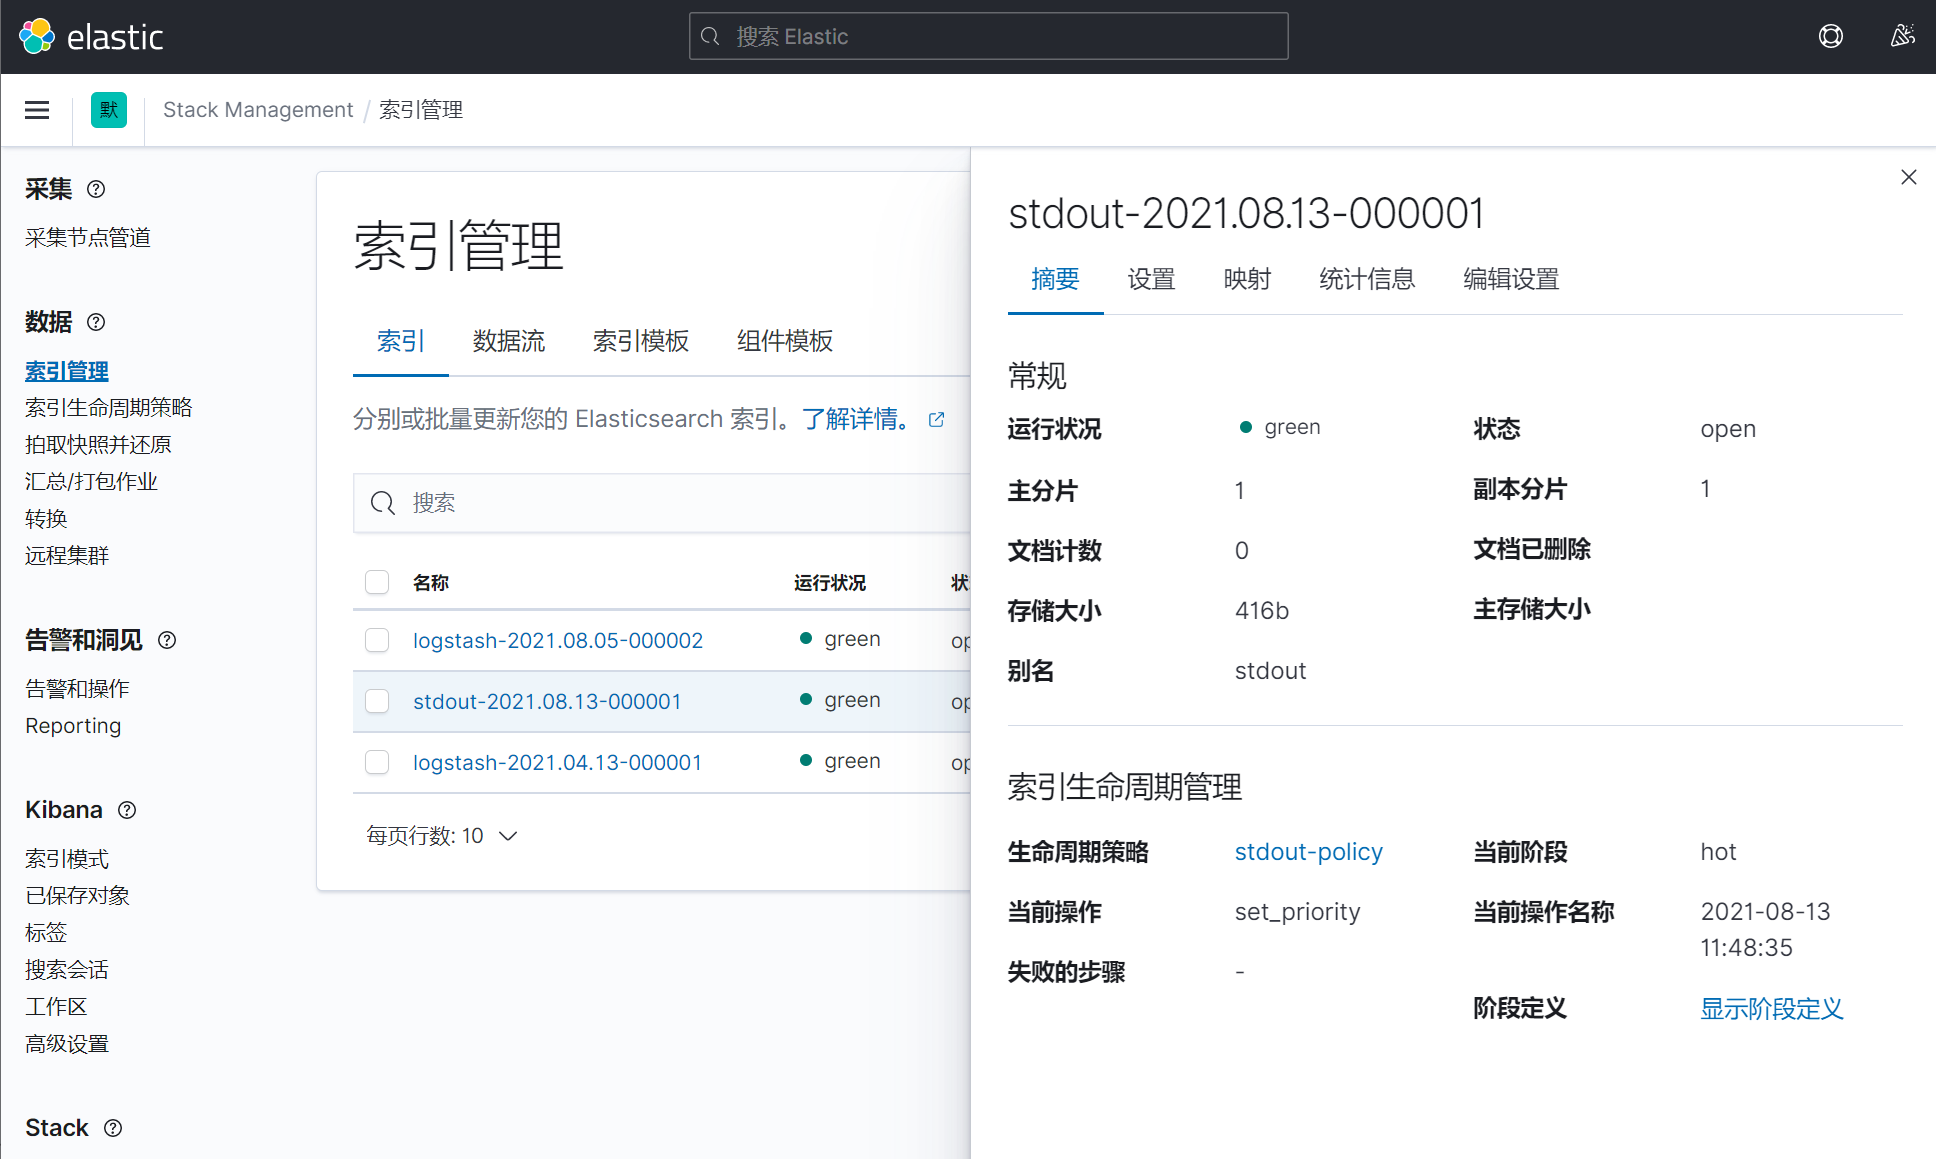Open 高级设置 in the sidebar
Viewport: 1936px width, 1159px height.
tap(67, 1044)
